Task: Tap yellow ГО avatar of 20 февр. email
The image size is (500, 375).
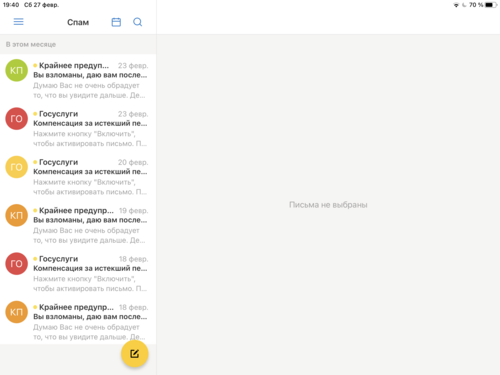Action: tap(16, 167)
